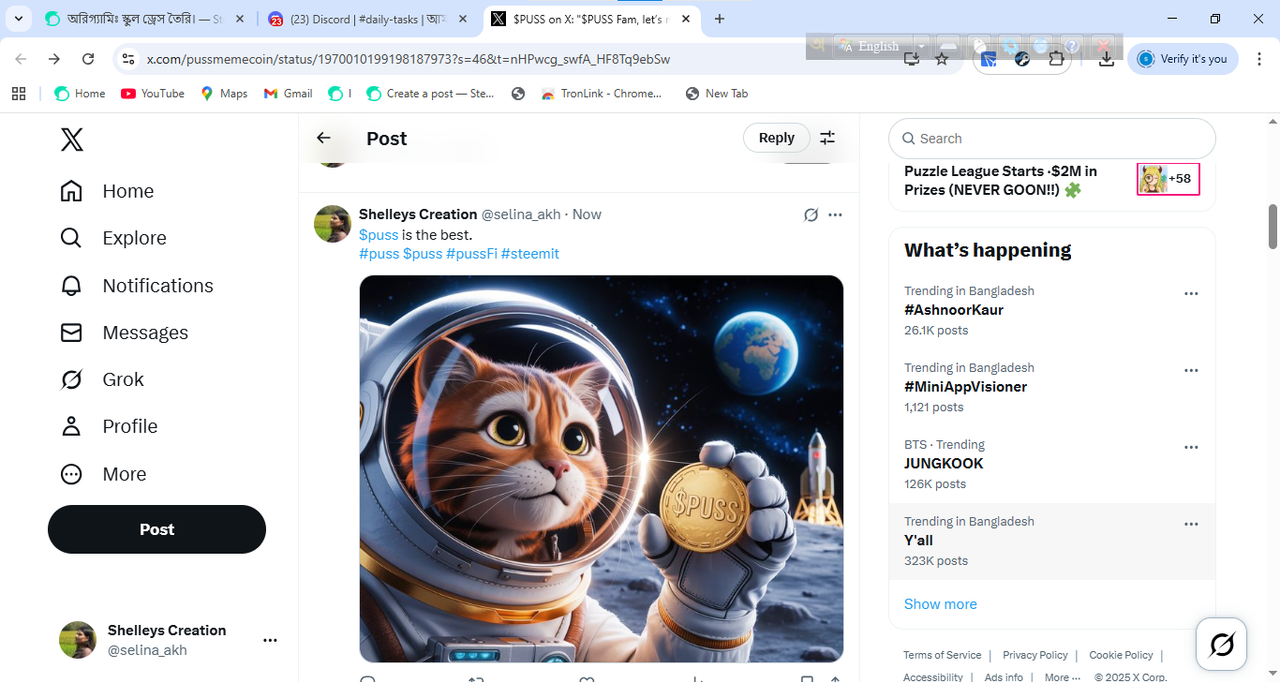Open reply sorting options beside the Reply button
This screenshot has width=1280, height=682.
click(827, 138)
